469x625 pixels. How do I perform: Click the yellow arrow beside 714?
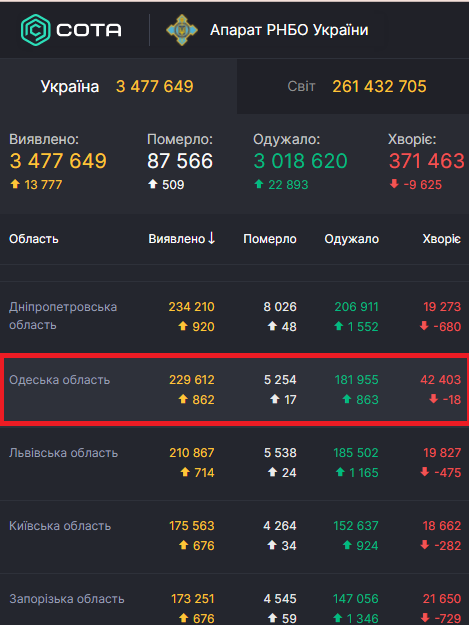point(185,472)
